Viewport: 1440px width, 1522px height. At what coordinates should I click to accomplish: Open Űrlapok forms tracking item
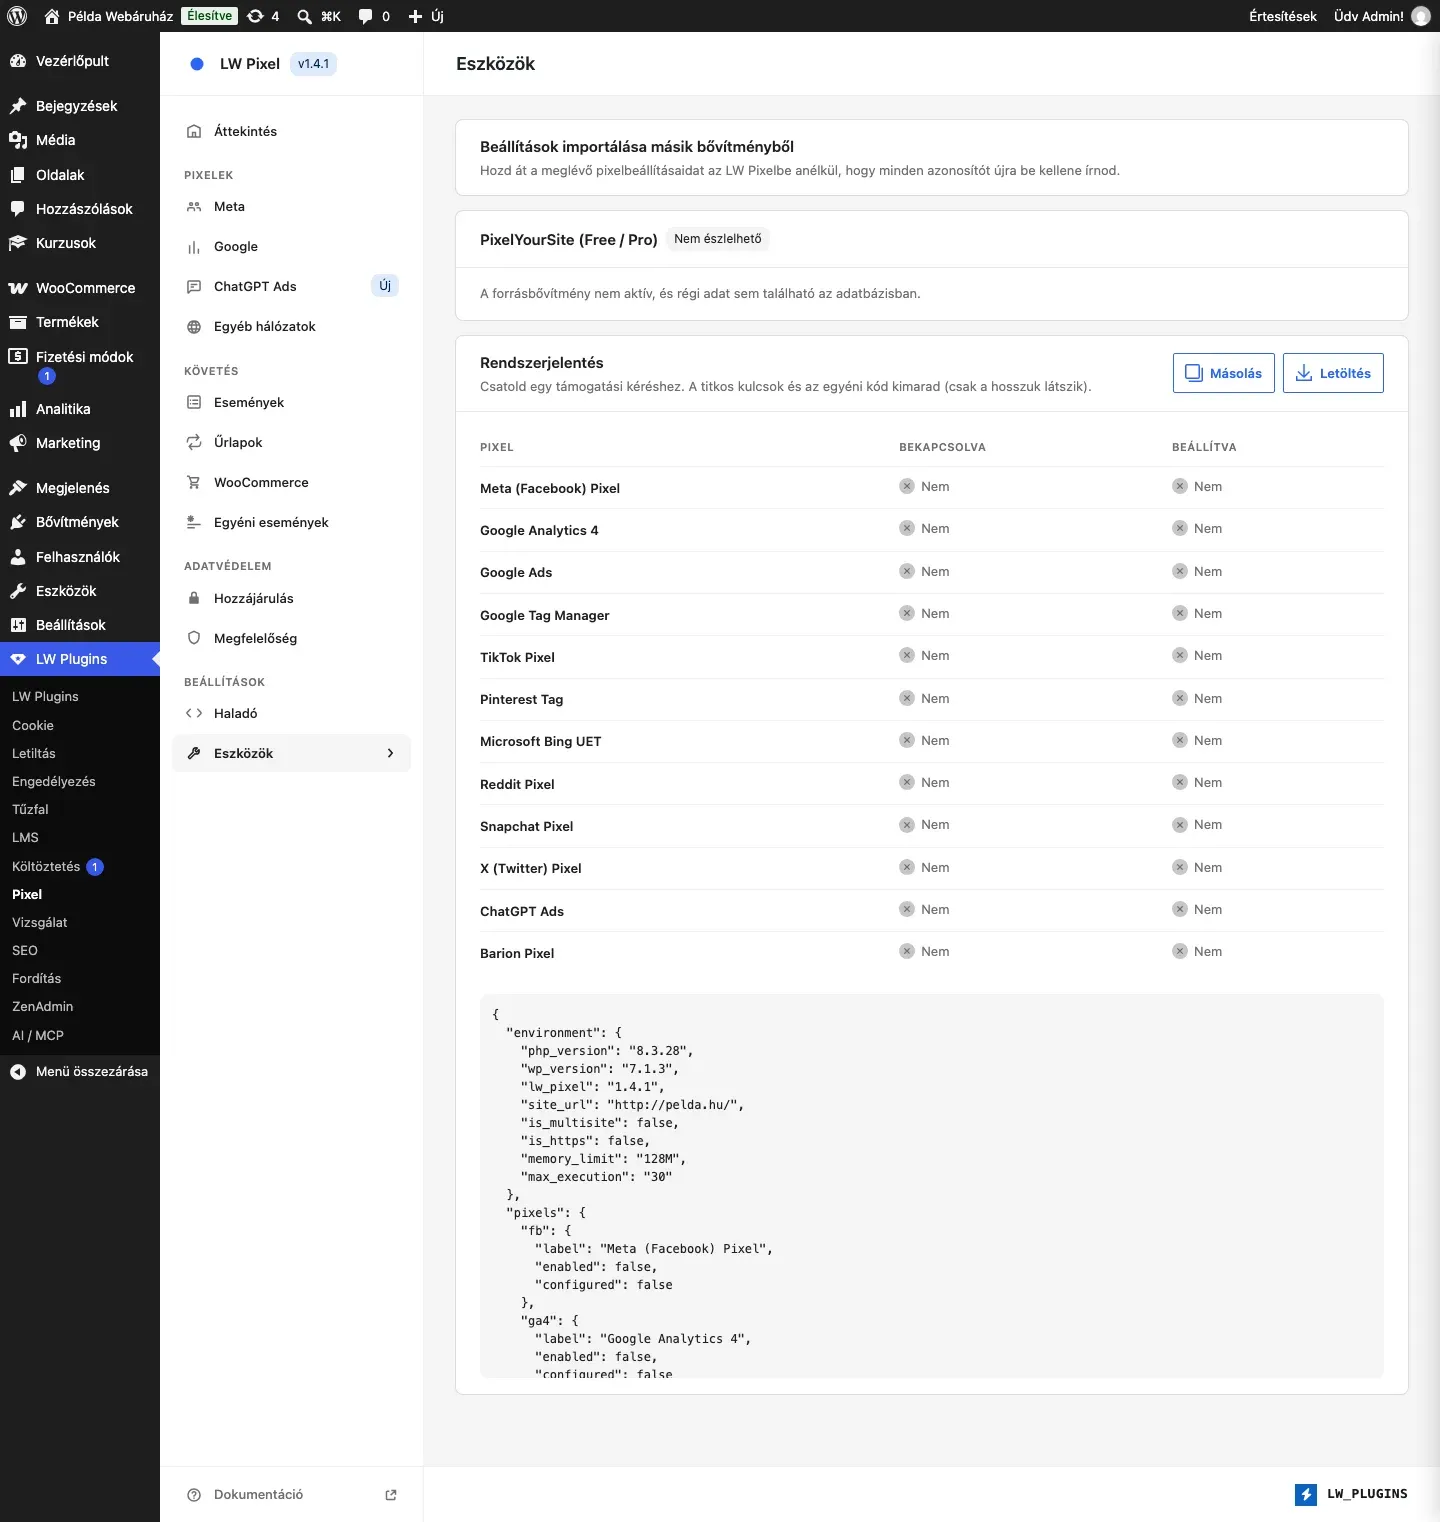(291, 442)
